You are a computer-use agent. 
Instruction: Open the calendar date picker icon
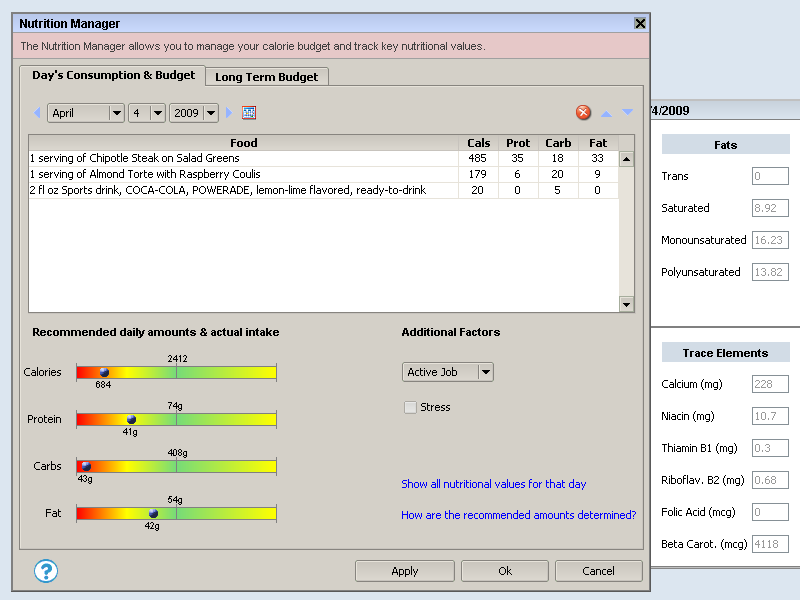[249, 113]
